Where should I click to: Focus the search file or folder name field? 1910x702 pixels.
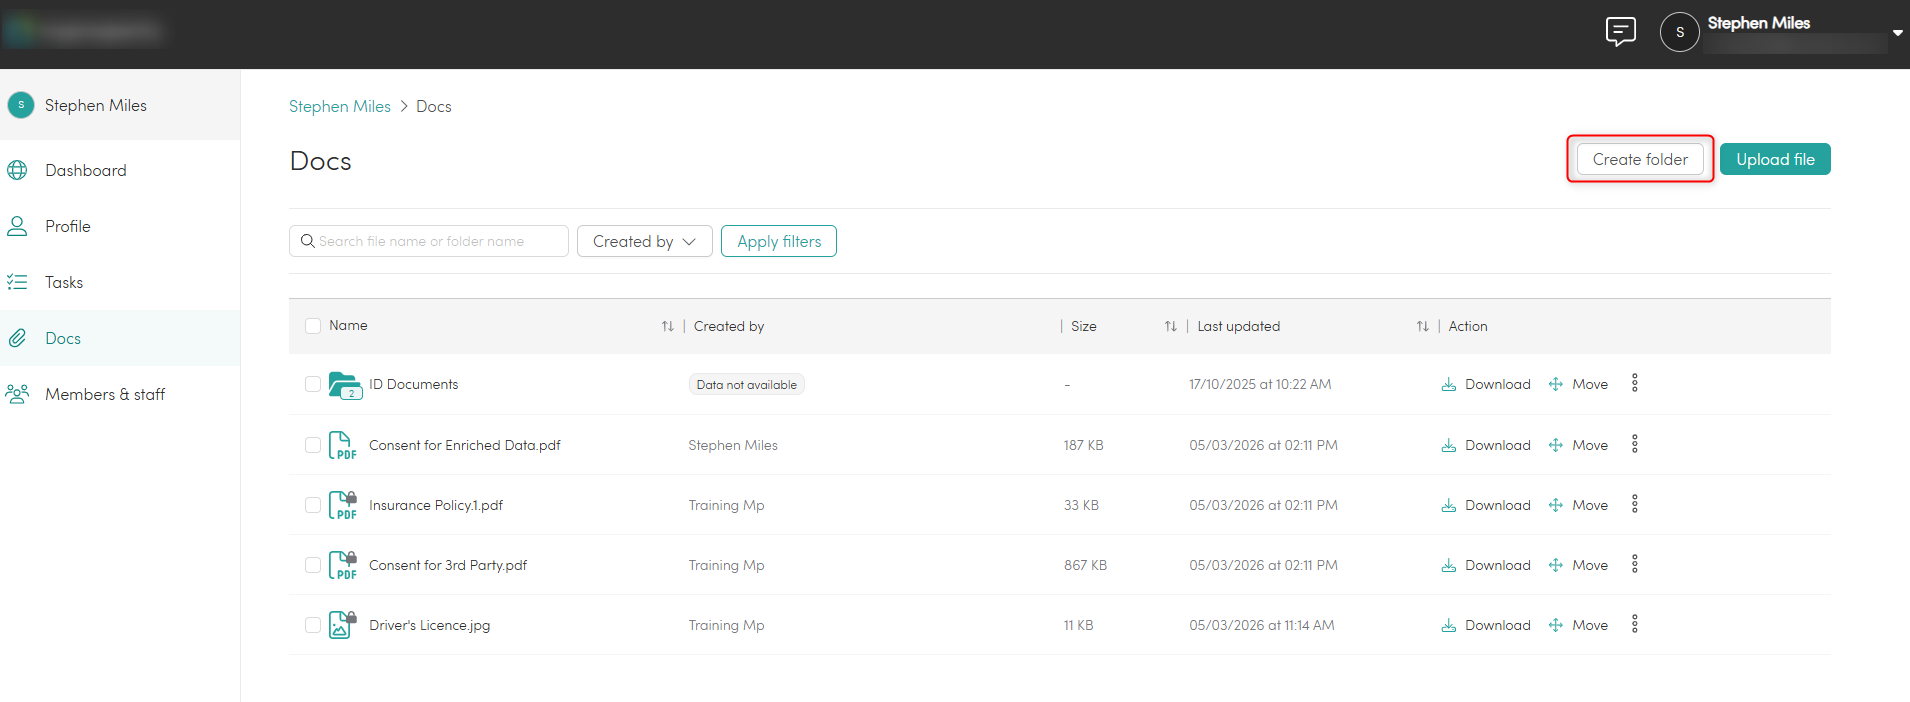click(429, 241)
